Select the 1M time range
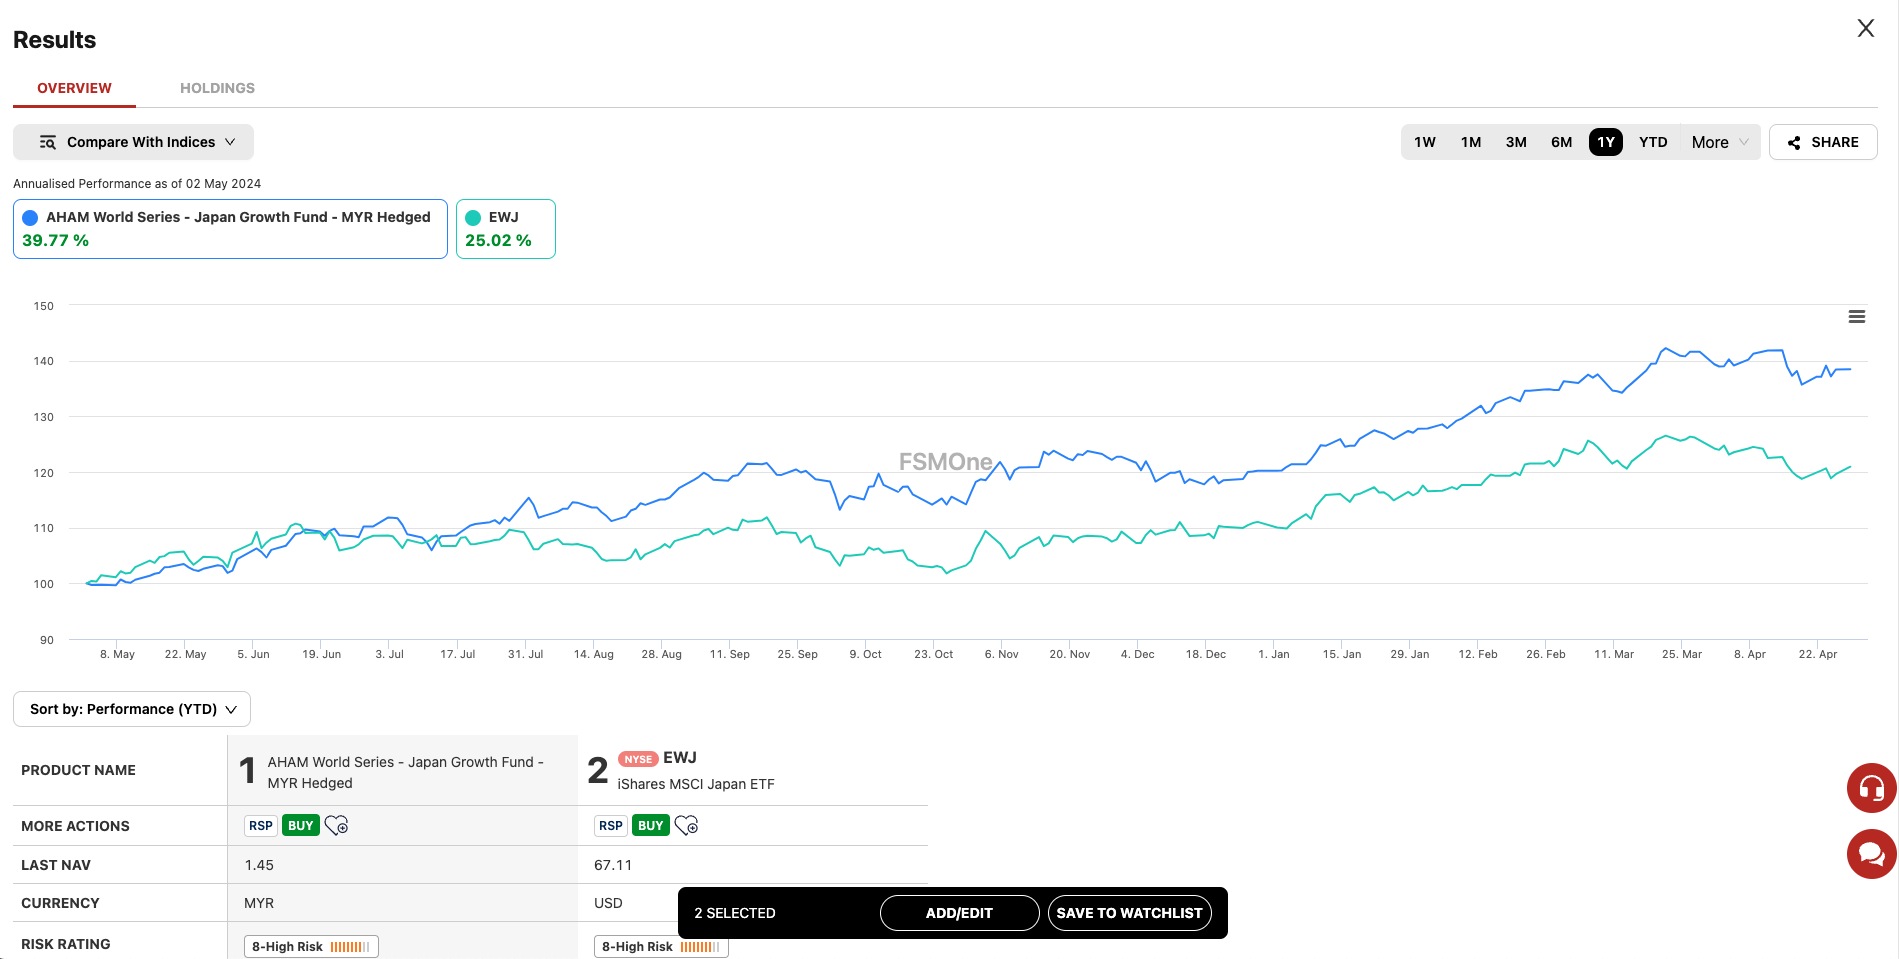The height and width of the screenshot is (959, 1899). click(x=1471, y=142)
